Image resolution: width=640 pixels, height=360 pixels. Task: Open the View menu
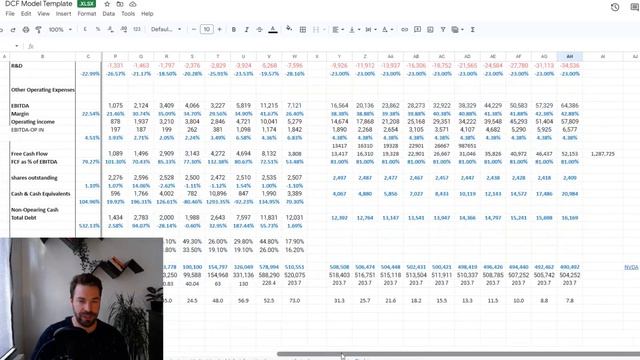coord(43,14)
